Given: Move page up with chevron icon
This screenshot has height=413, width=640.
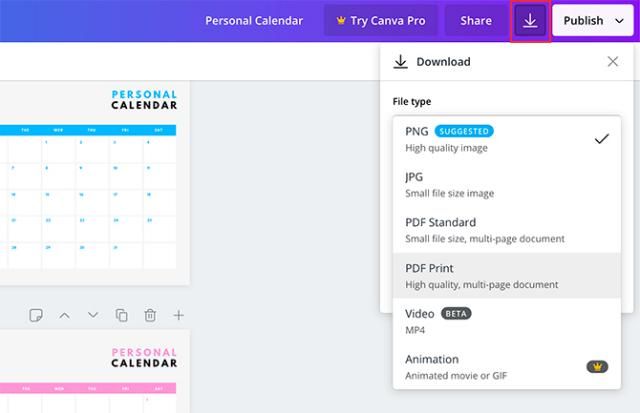Looking at the screenshot, I should [64, 315].
